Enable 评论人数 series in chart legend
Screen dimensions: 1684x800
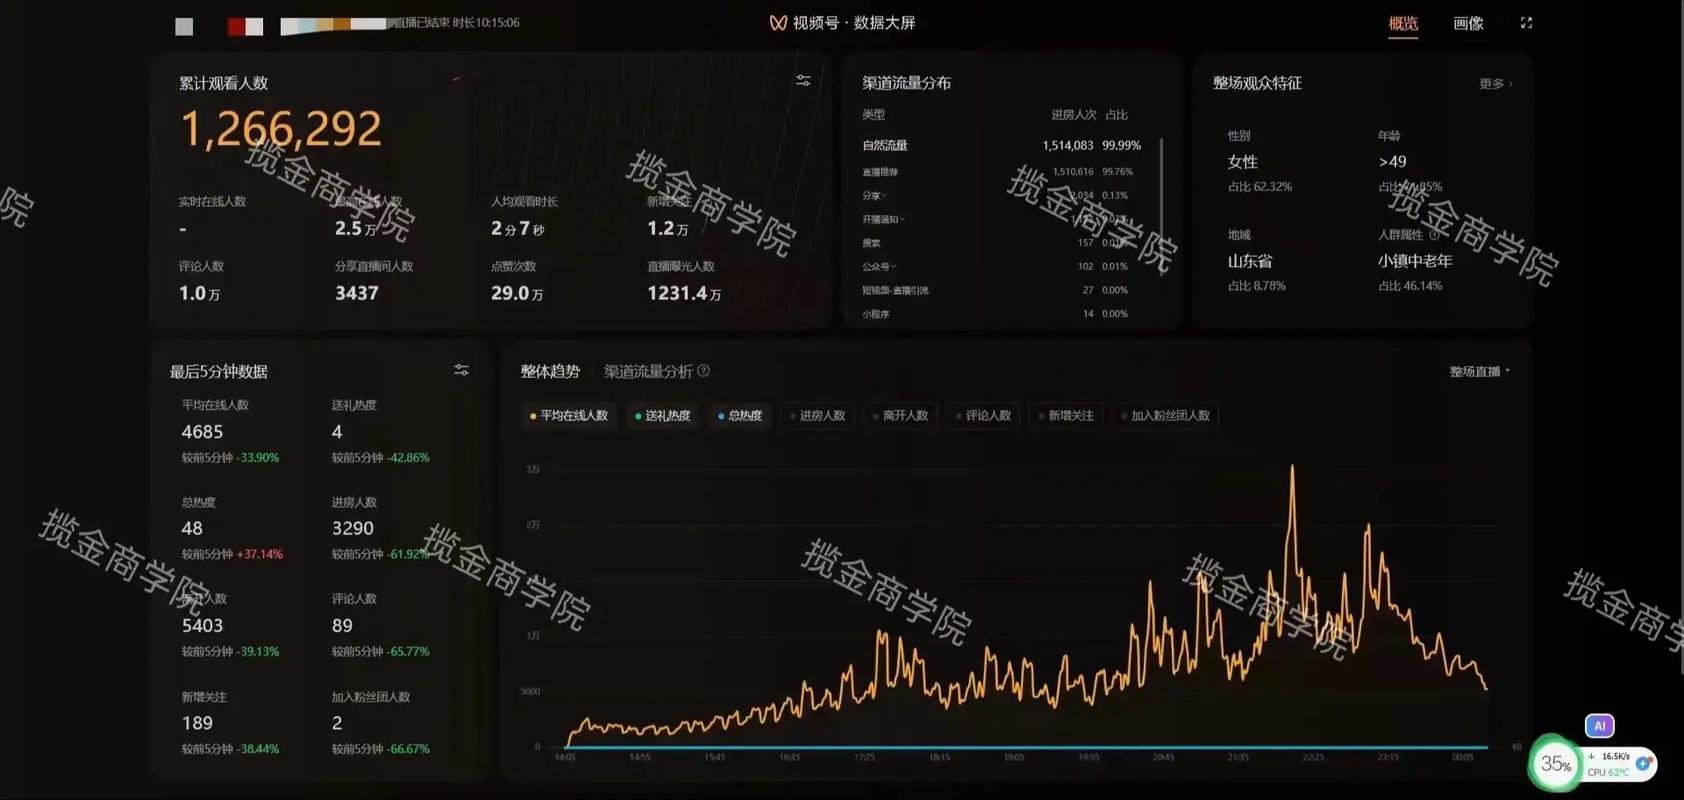[x=983, y=416]
